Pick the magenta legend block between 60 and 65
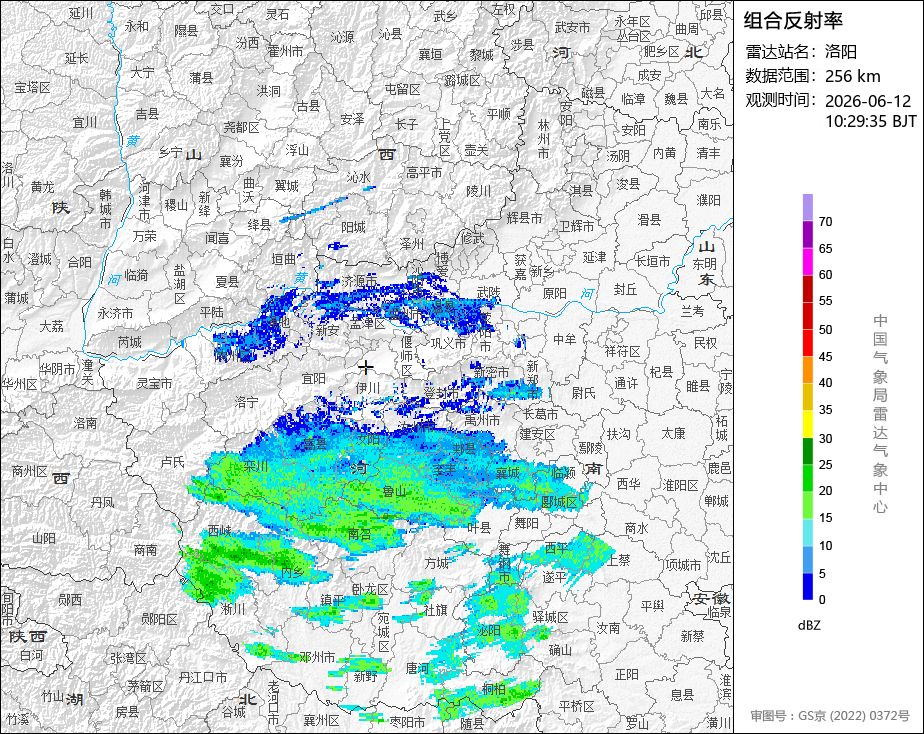This screenshot has width=924, height=734. 807,261
